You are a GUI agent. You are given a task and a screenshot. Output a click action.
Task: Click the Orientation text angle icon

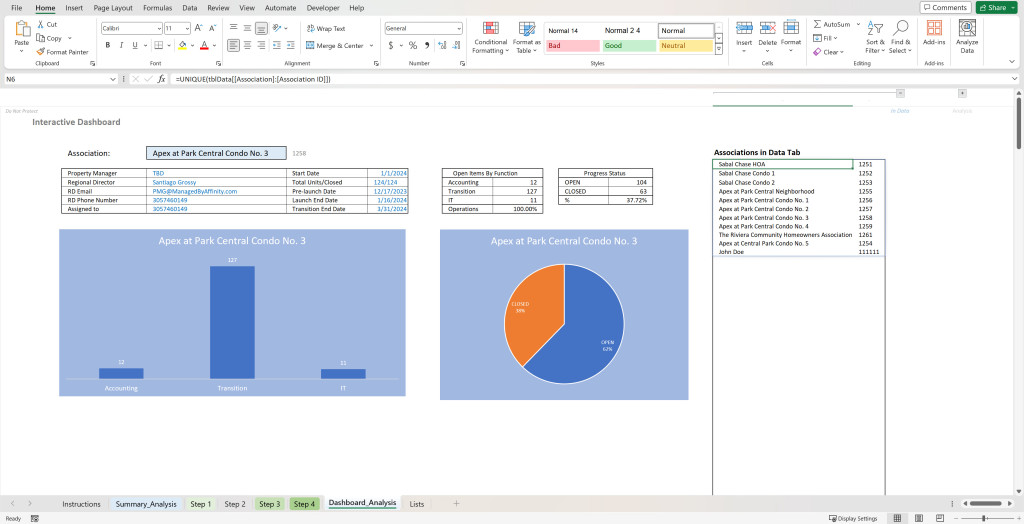[277, 28]
